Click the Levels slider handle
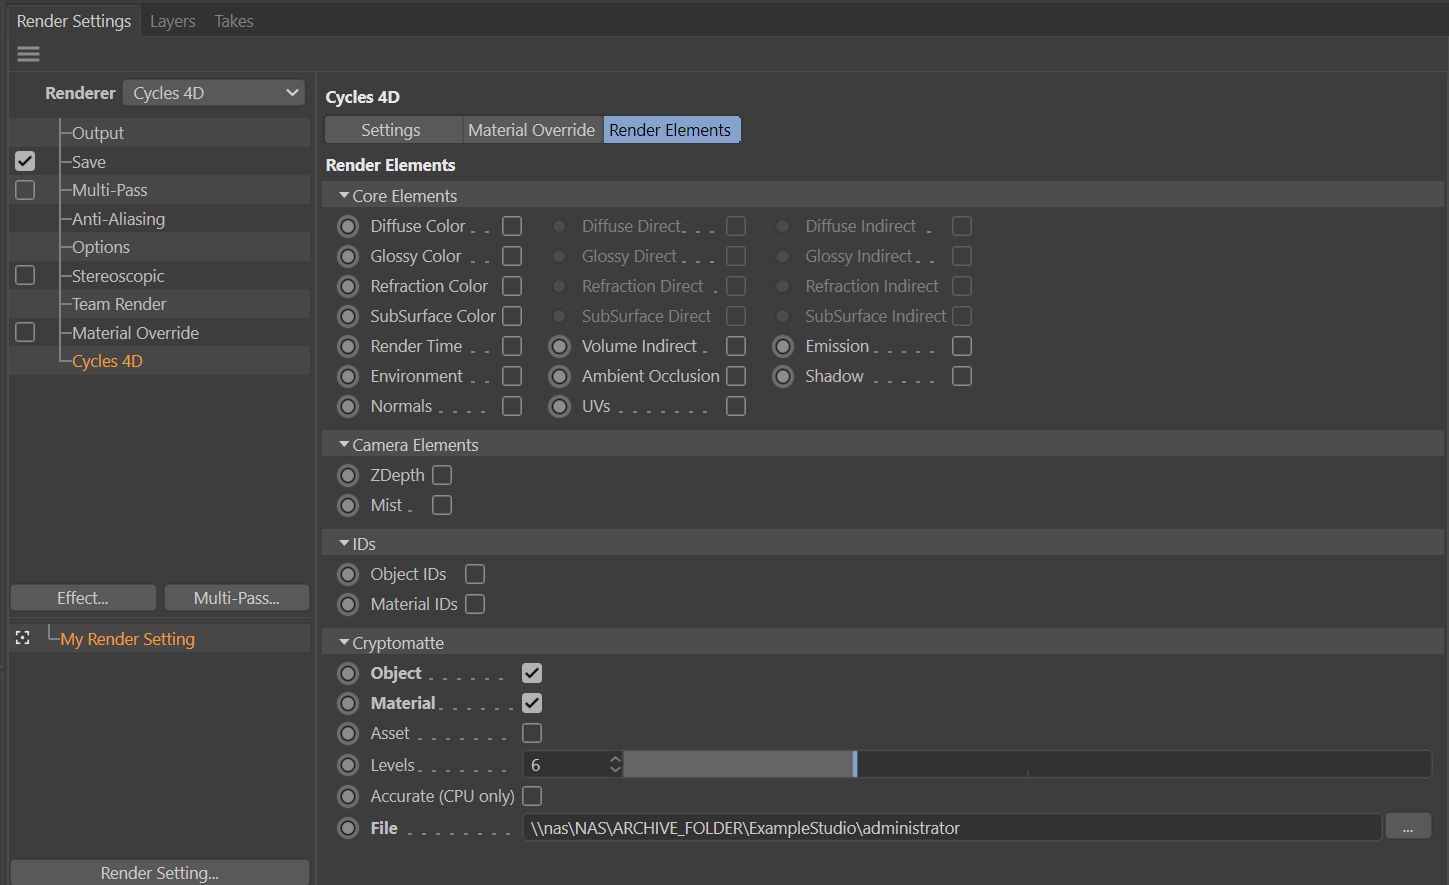 point(855,765)
